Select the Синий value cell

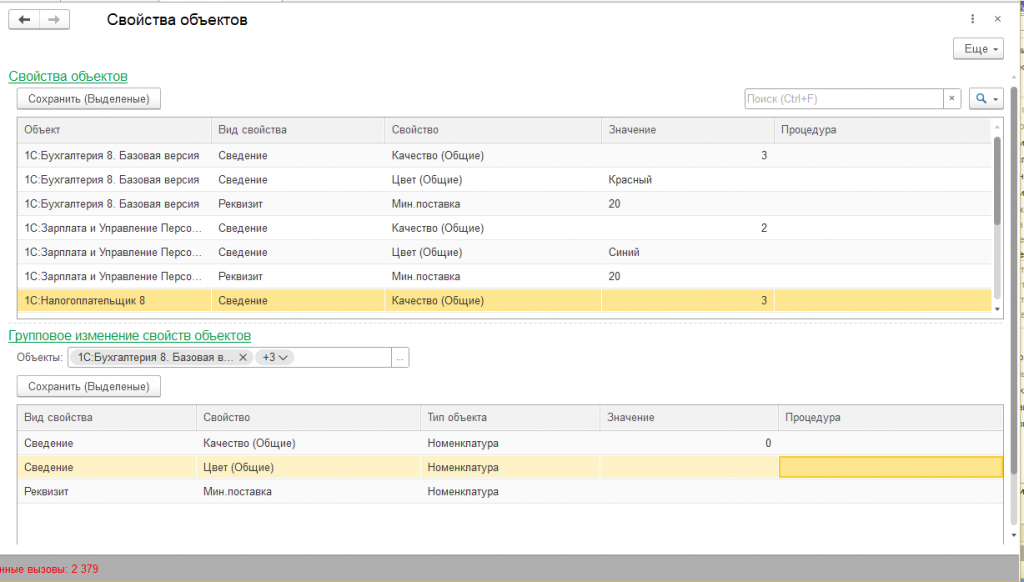tap(688, 252)
